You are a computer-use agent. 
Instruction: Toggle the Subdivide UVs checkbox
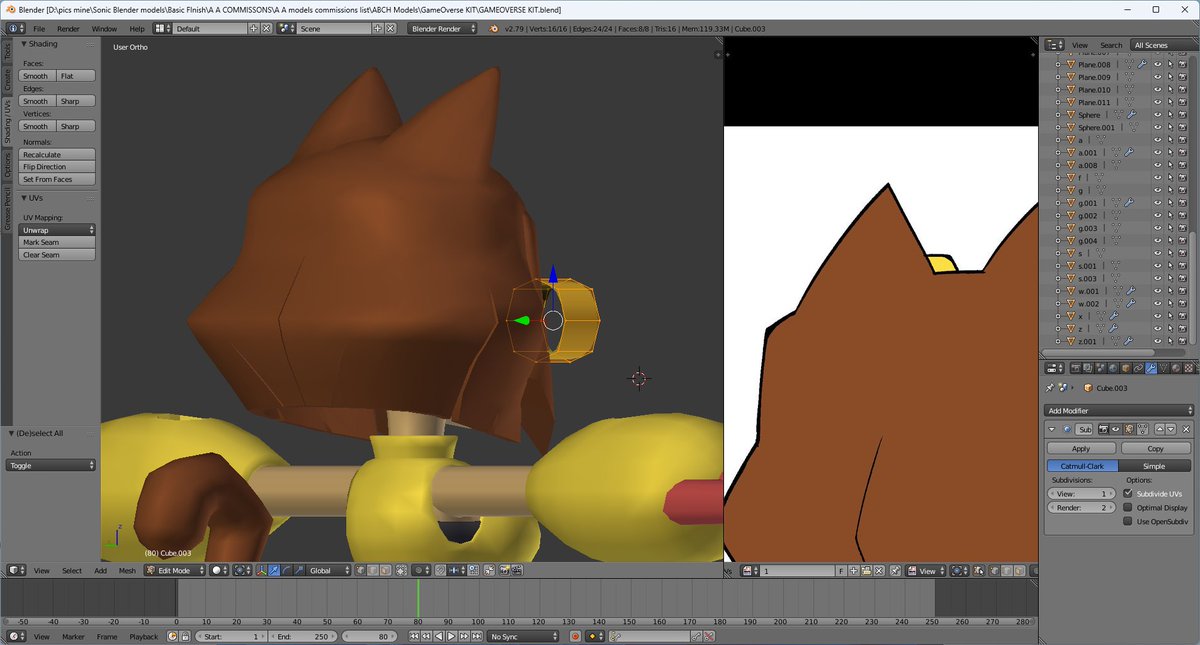pyautogui.click(x=1128, y=493)
